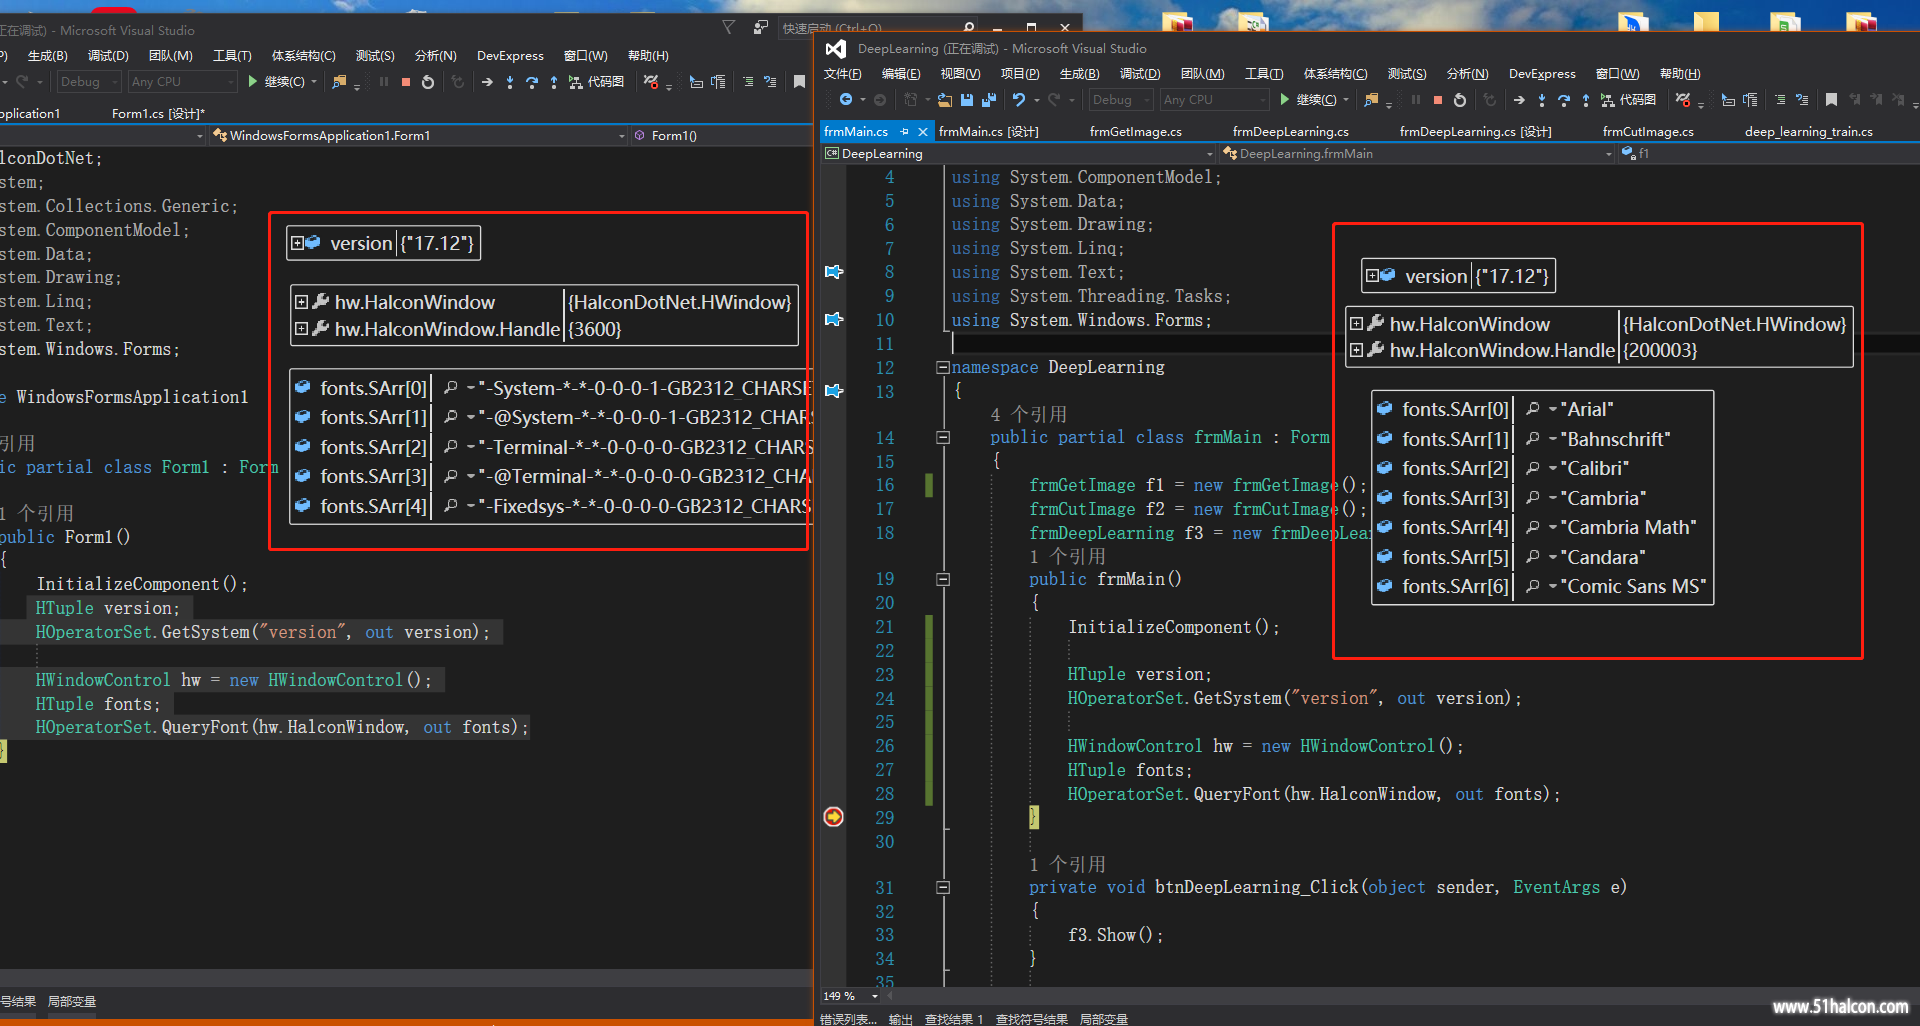Click Step Over icon in DeepLearning toolbar
The height and width of the screenshot is (1026, 1920).
1564,100
